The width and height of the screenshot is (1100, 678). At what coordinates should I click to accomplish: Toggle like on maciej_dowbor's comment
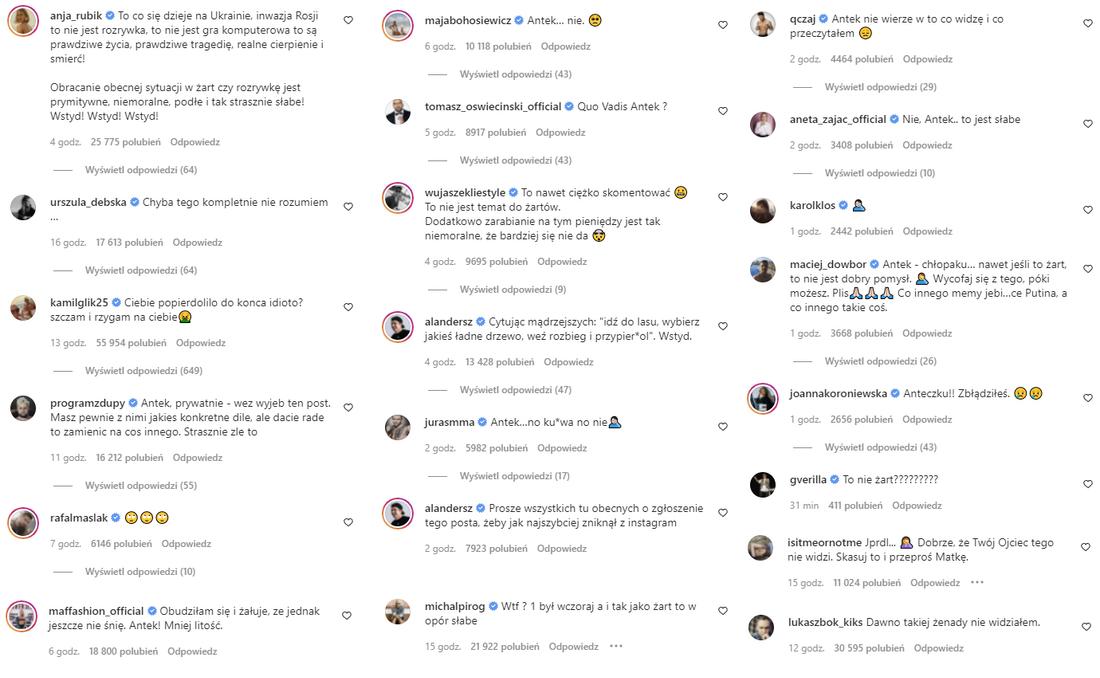pos(1088,268)
